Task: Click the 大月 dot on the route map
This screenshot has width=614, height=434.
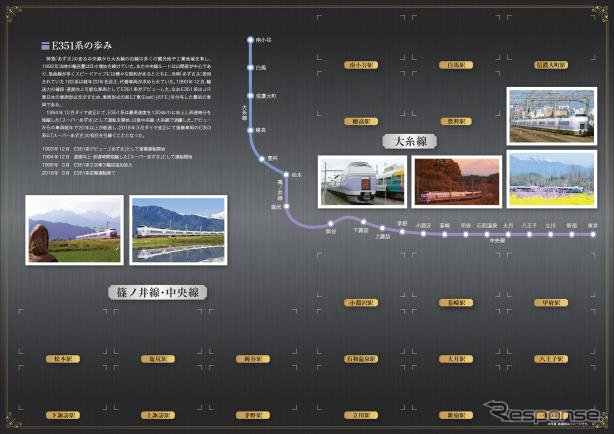Action: 508,235
